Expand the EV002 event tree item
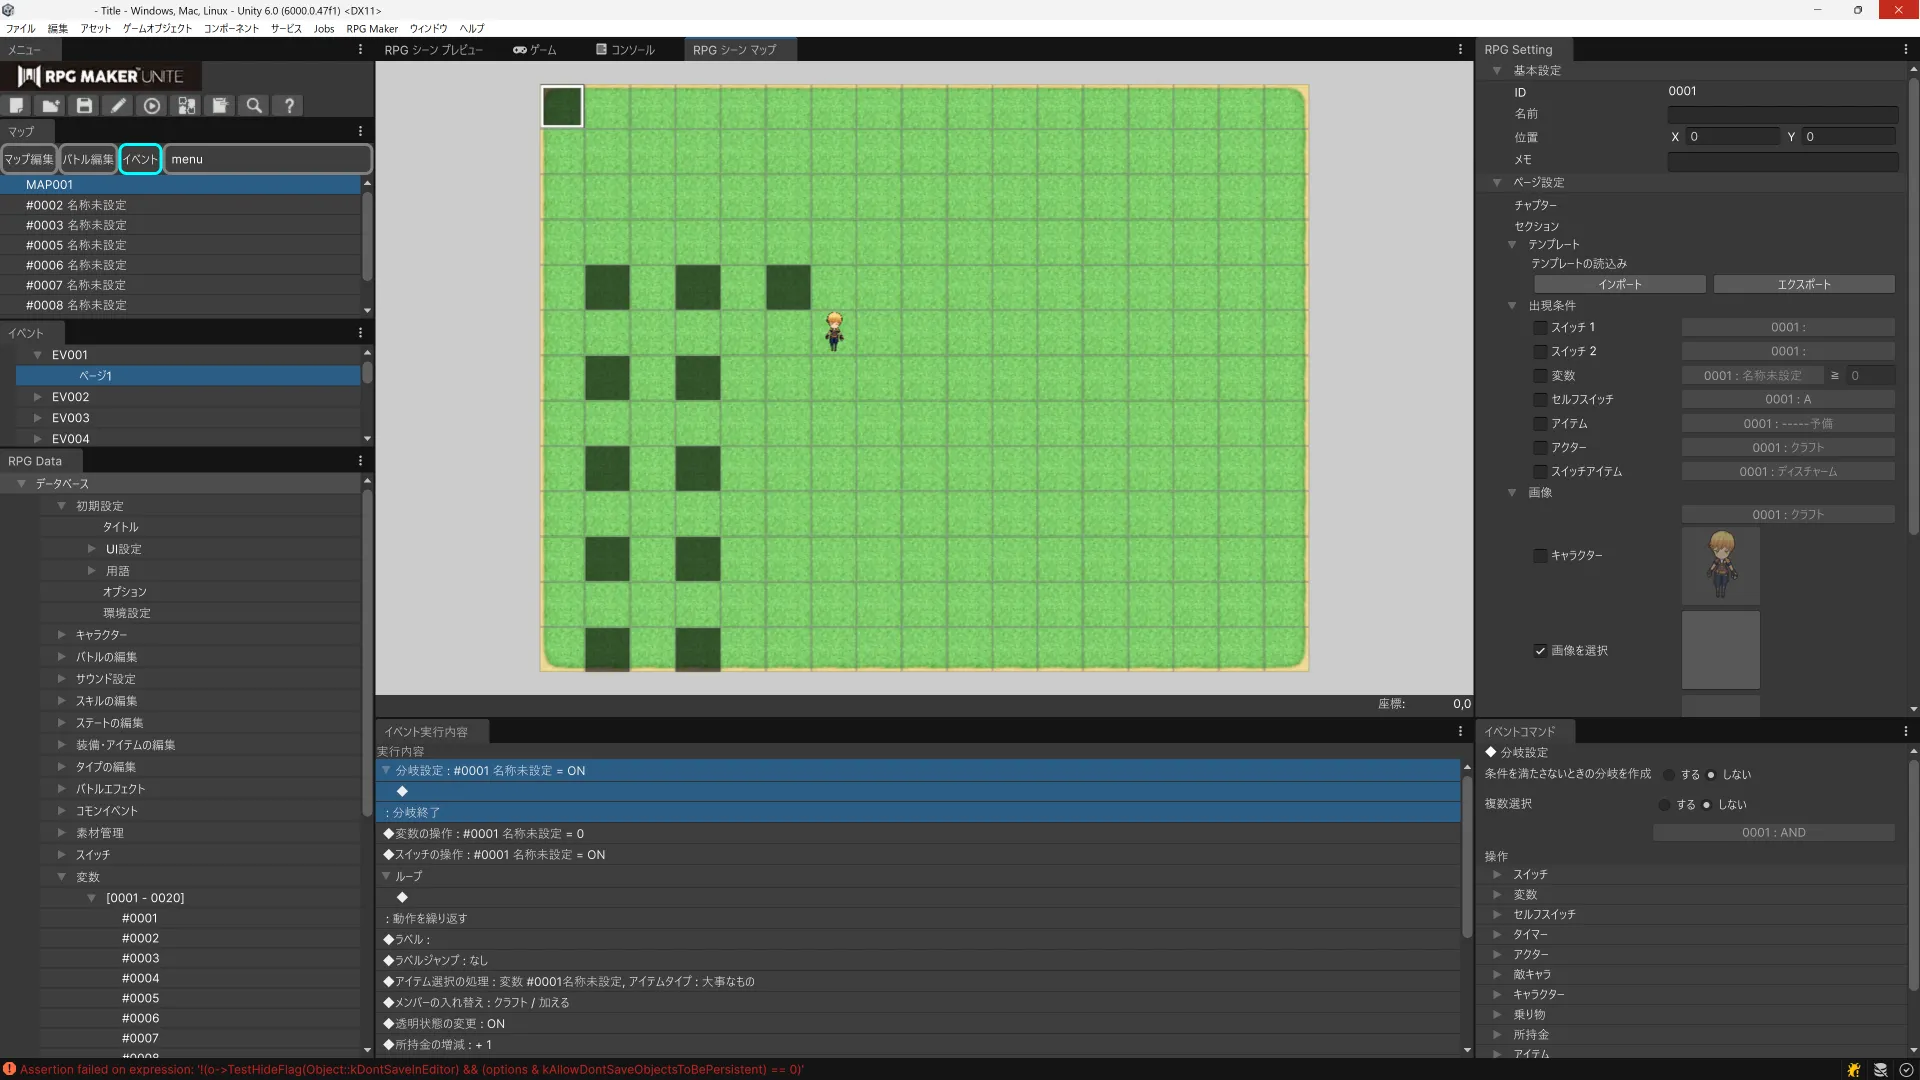 point(38,397)
